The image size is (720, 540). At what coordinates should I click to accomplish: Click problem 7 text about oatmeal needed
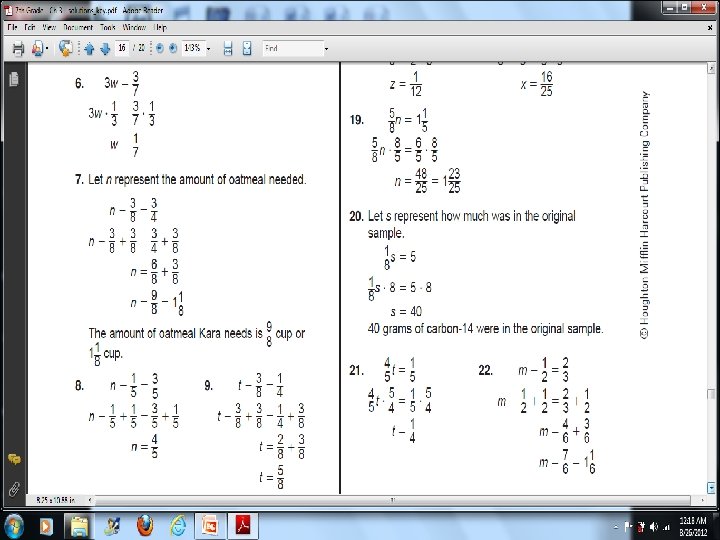(x=197, y=179)
